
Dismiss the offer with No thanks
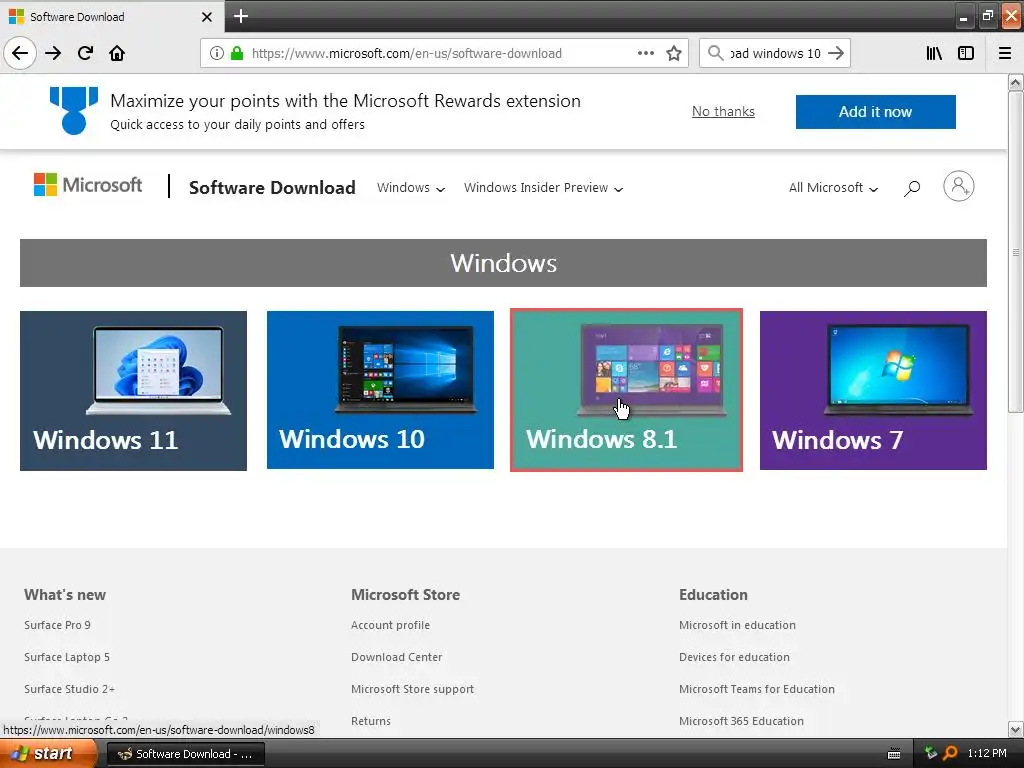(723, 112)
